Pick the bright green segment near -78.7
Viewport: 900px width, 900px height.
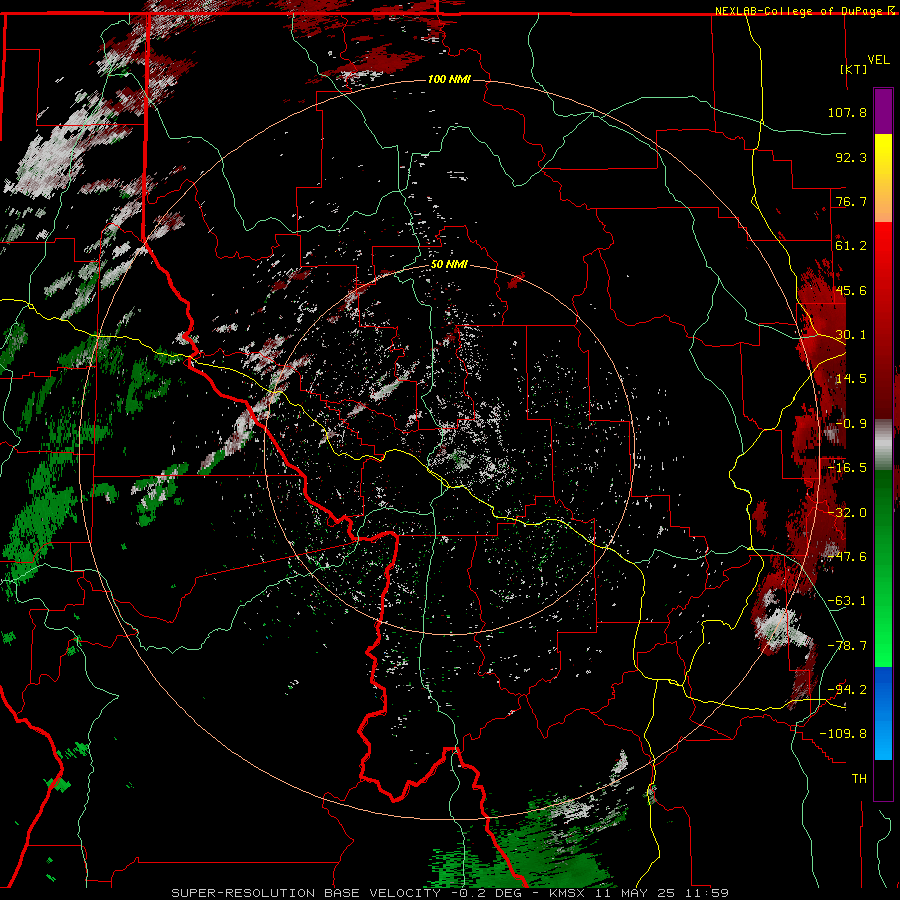pos(883,646)
